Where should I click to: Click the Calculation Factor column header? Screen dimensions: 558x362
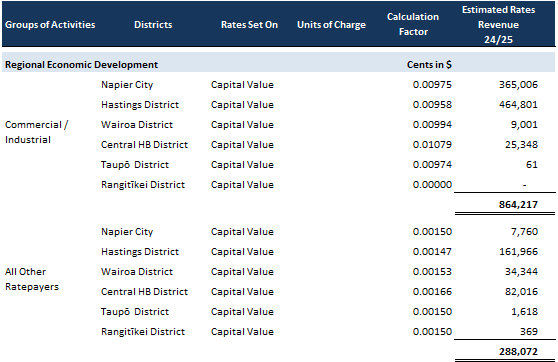point(413,24)
